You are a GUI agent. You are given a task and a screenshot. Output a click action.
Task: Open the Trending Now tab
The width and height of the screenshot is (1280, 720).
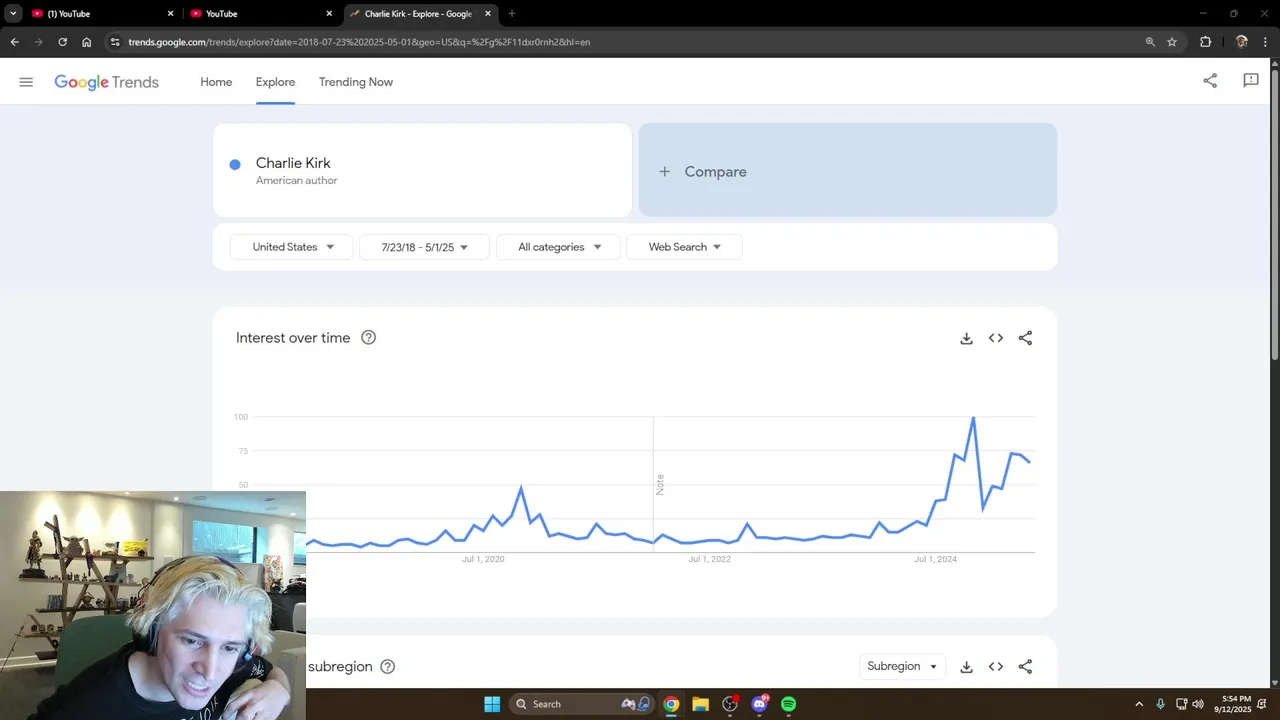(x=356, y=82)
